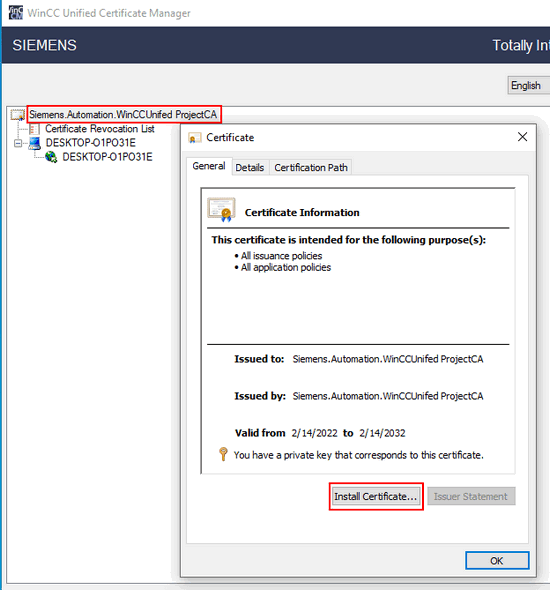Click the Certificate Information heading
Viewport: 550px width, 590px height.
point(302,213)
